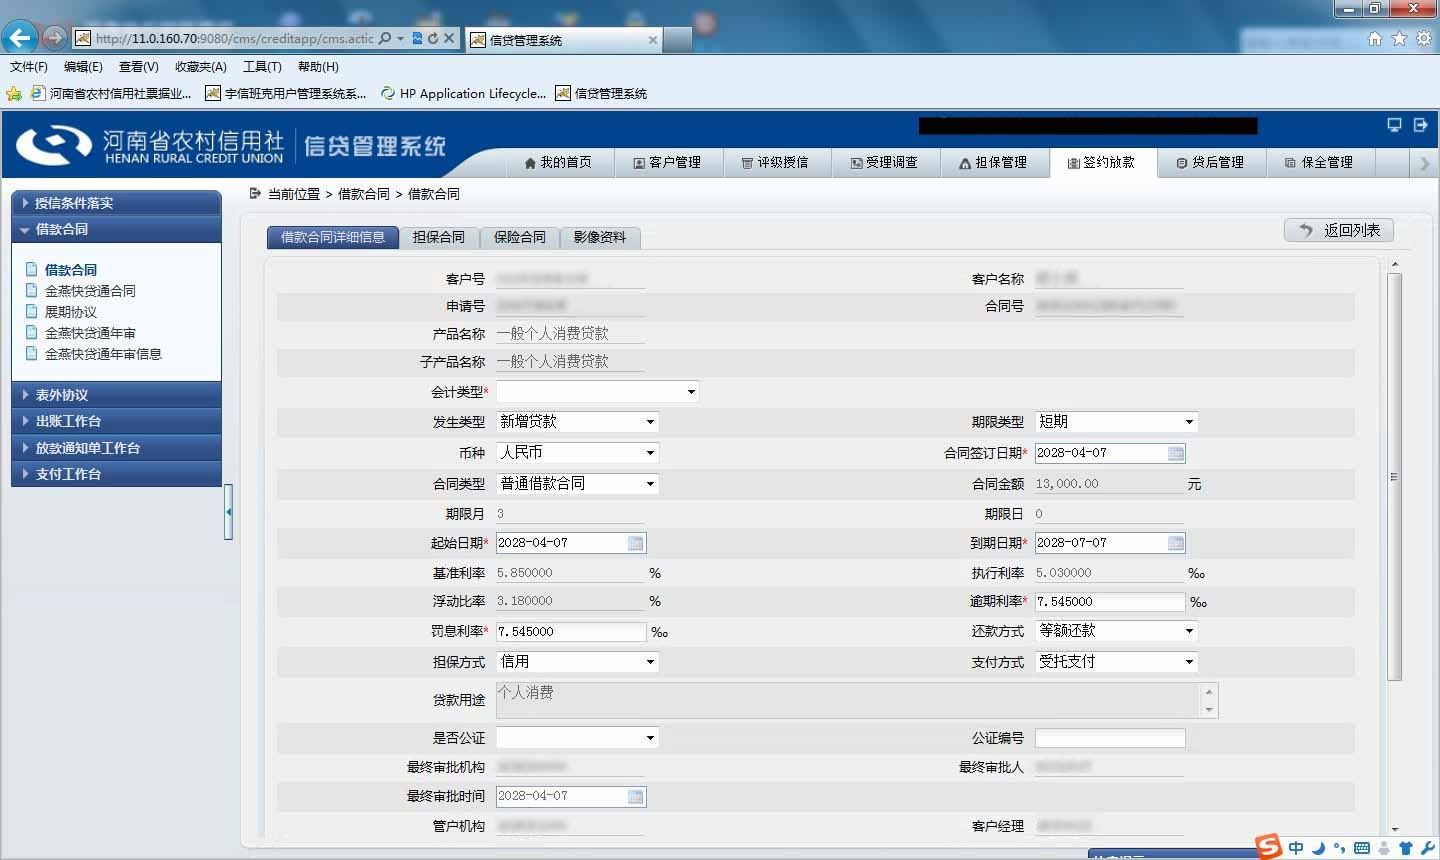Open calendar picker for 起始日期
The width and height of the screenshot is (1440, 860).
[x=636, y=542]
